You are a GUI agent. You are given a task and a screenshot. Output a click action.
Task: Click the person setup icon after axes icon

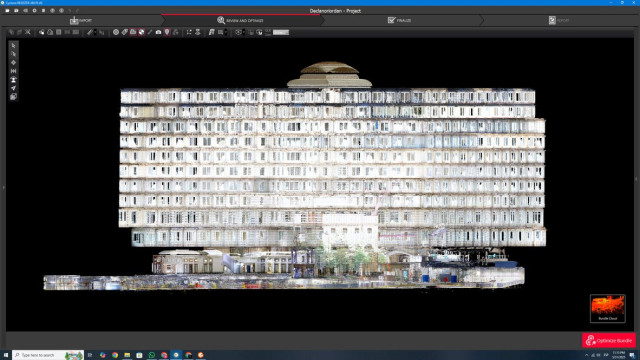coord(198,32)
